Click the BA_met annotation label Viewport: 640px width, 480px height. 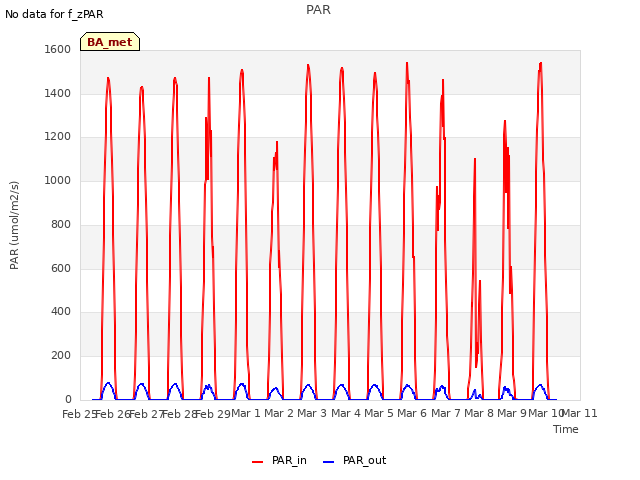coord(110,42)
